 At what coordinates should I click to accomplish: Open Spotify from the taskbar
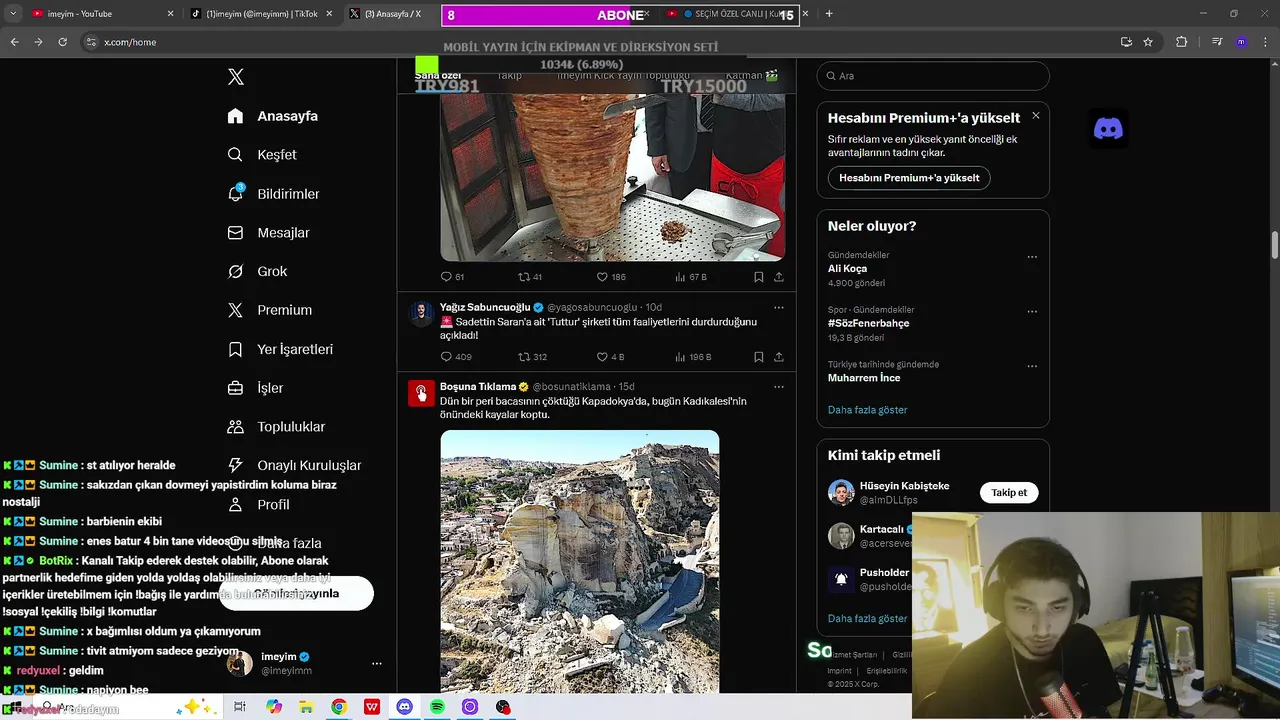[x=437, y=707]
